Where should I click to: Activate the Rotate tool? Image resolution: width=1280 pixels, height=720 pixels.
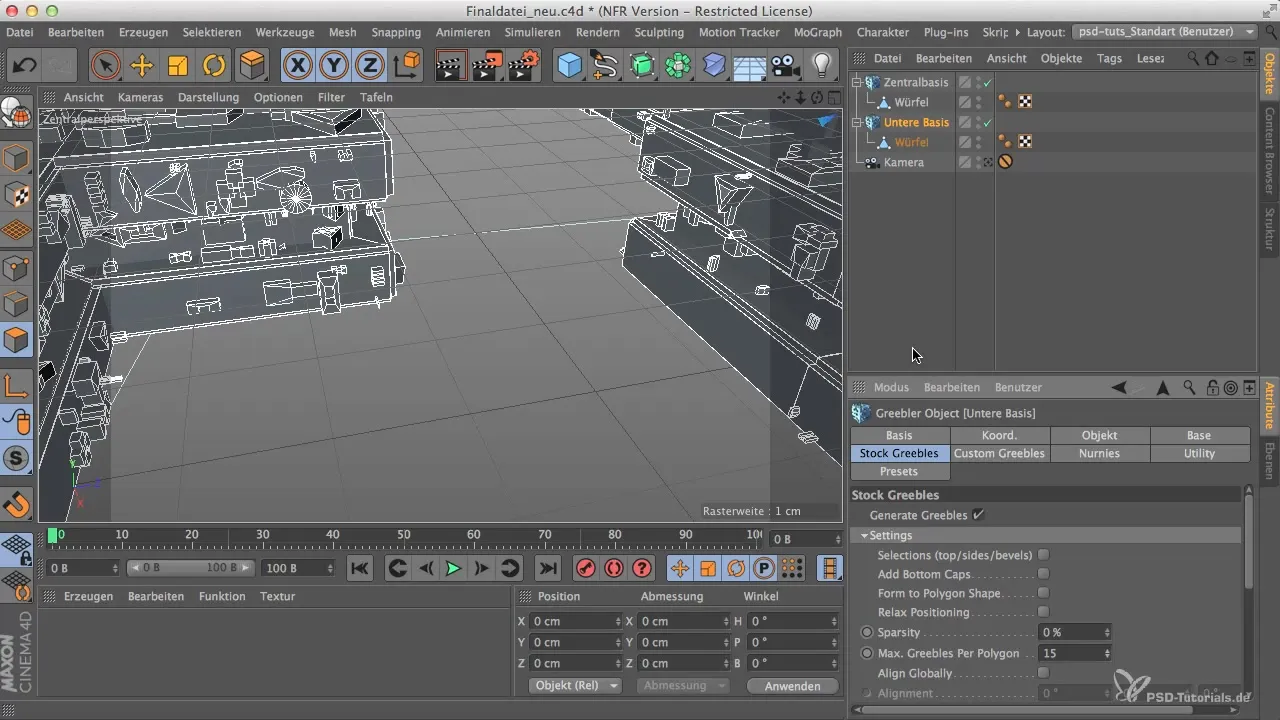pos(215,66)
